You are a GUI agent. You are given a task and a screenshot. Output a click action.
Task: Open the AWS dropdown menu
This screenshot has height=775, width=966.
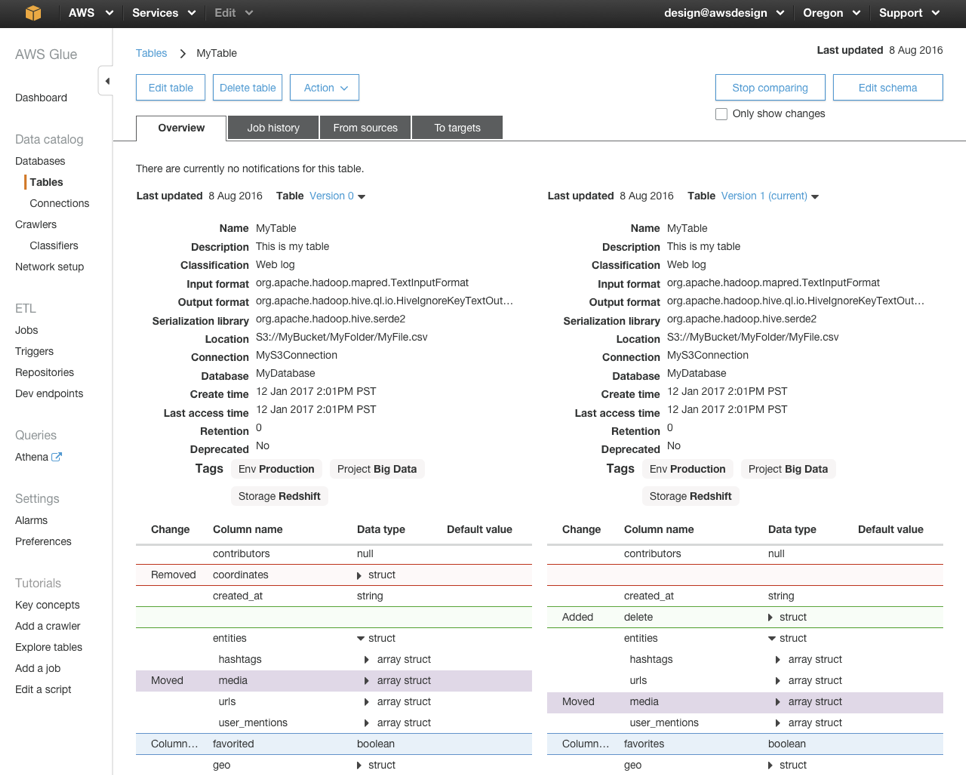click(91, 13)
